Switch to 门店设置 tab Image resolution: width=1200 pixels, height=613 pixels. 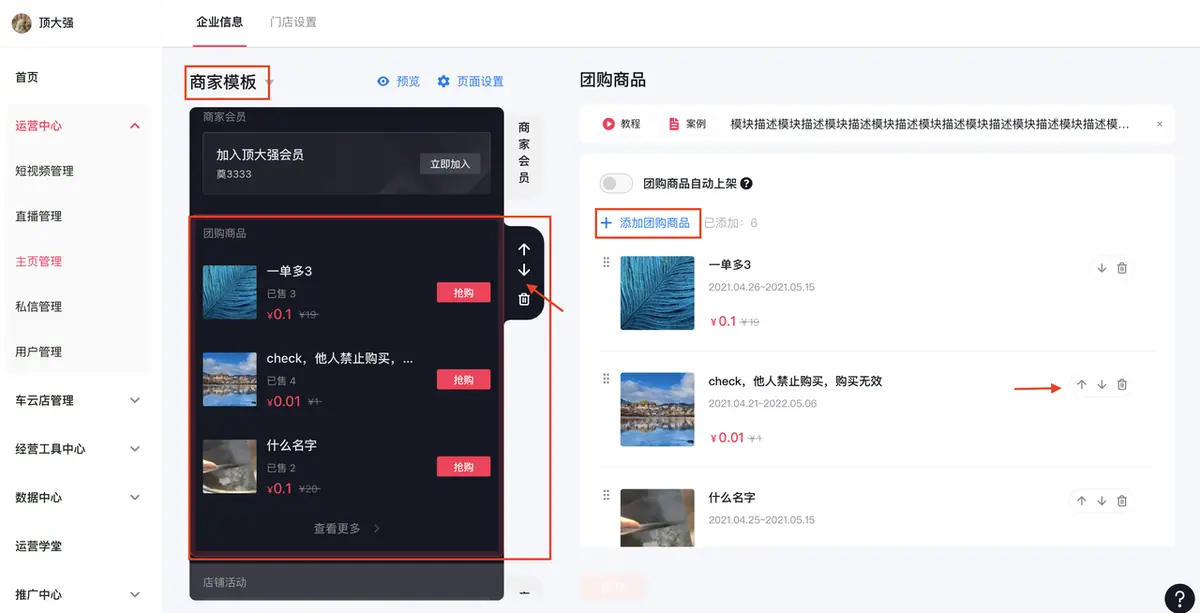click(293, 22)
